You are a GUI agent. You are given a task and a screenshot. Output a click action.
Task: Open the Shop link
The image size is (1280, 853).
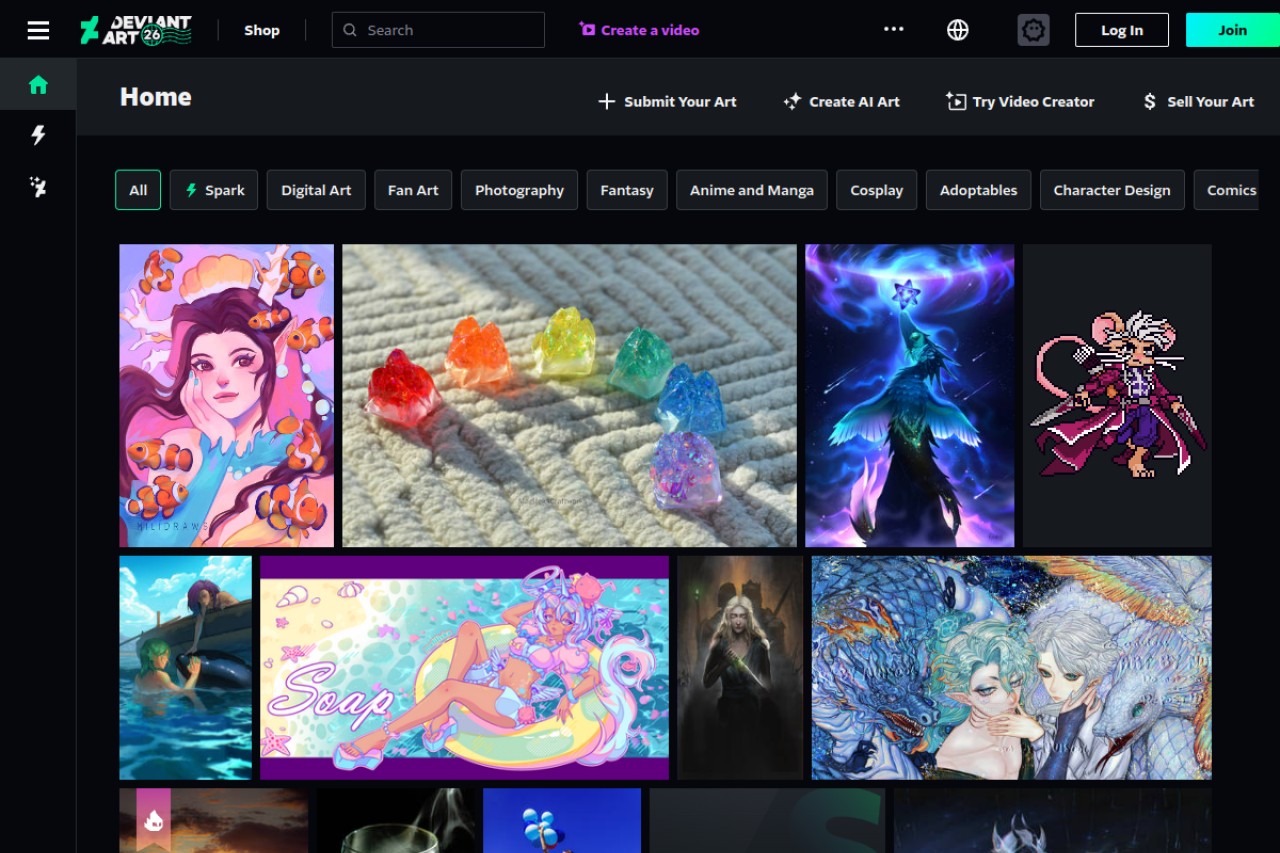262,30
